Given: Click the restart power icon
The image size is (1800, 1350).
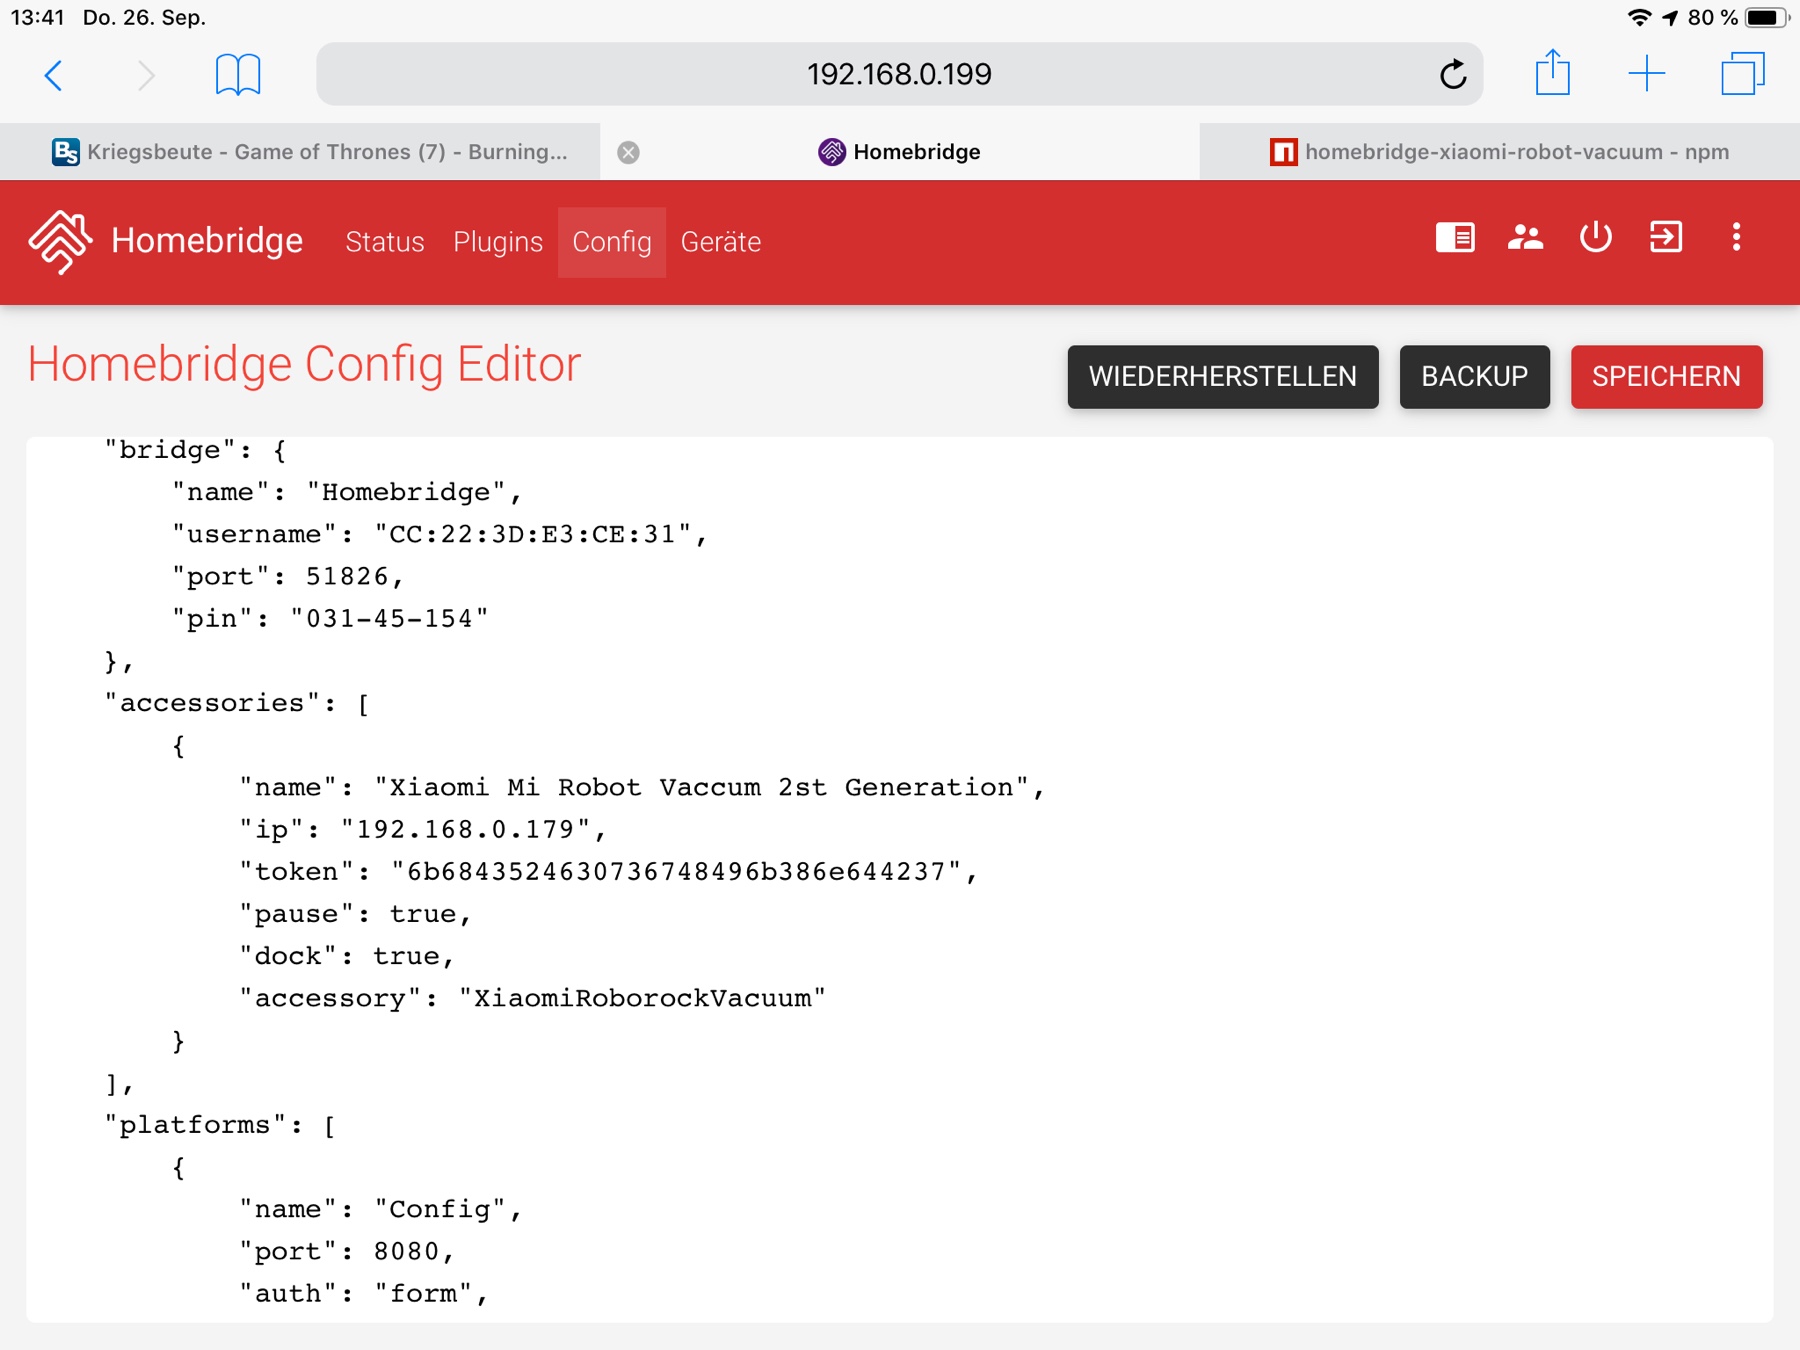Looking at the screenshot, I should click(1595, 238).
